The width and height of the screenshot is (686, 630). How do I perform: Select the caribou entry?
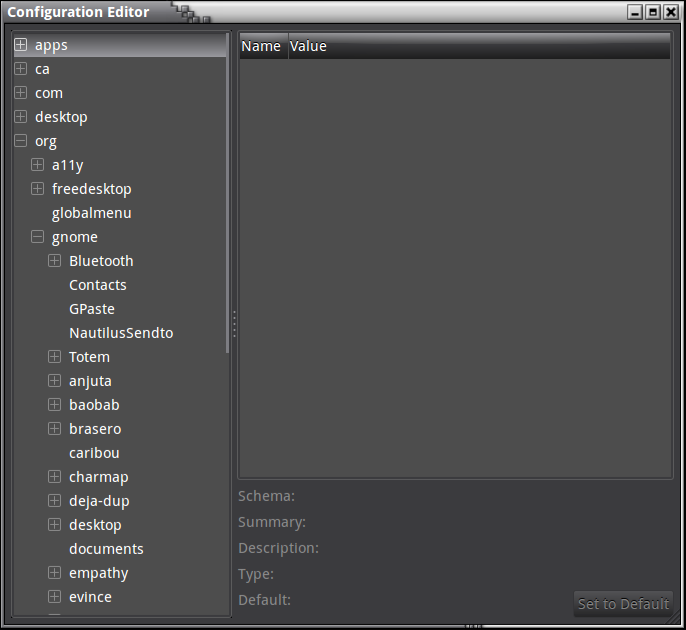tap(94, 453)
